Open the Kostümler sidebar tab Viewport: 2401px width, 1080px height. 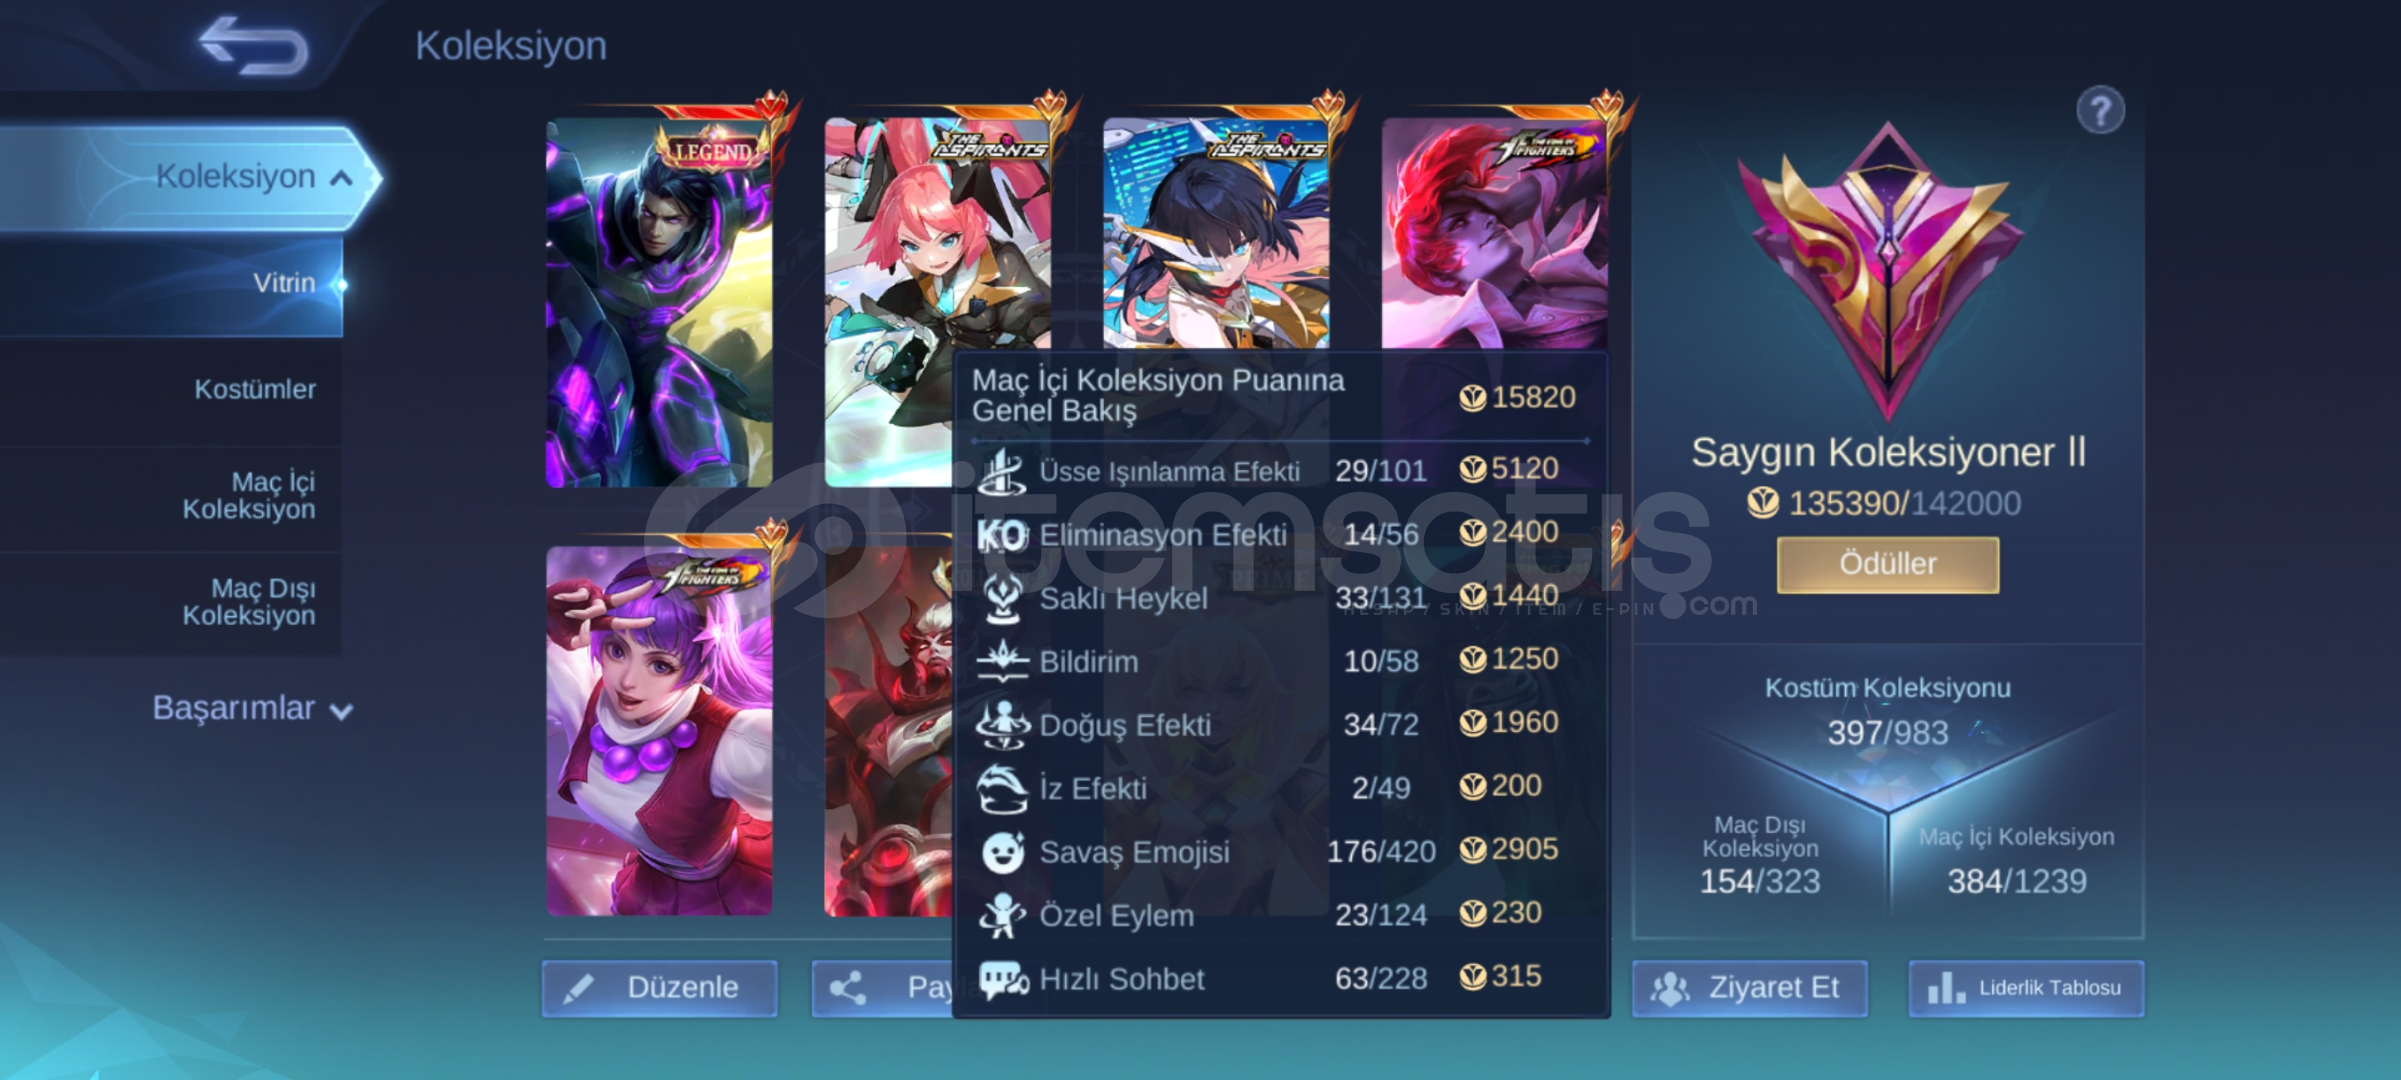pos(171,390)
